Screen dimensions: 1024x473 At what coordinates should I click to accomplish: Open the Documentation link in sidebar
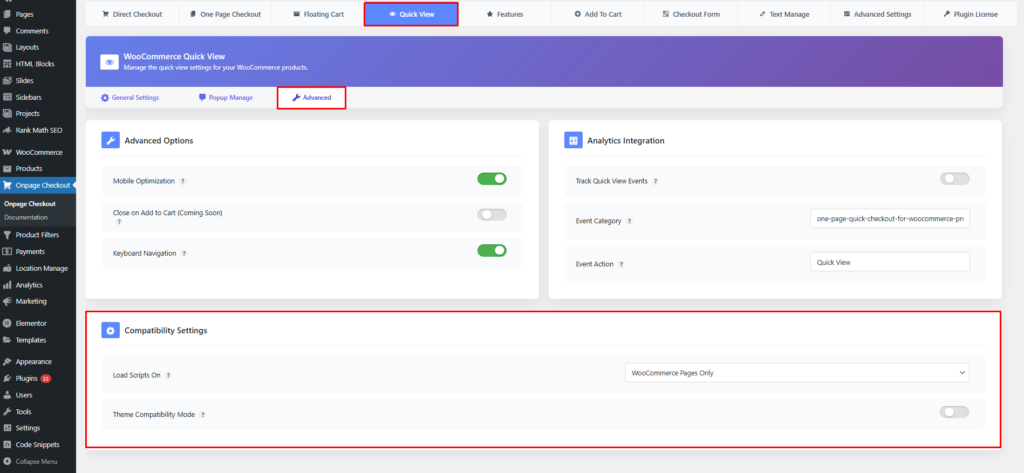point(26,217)
